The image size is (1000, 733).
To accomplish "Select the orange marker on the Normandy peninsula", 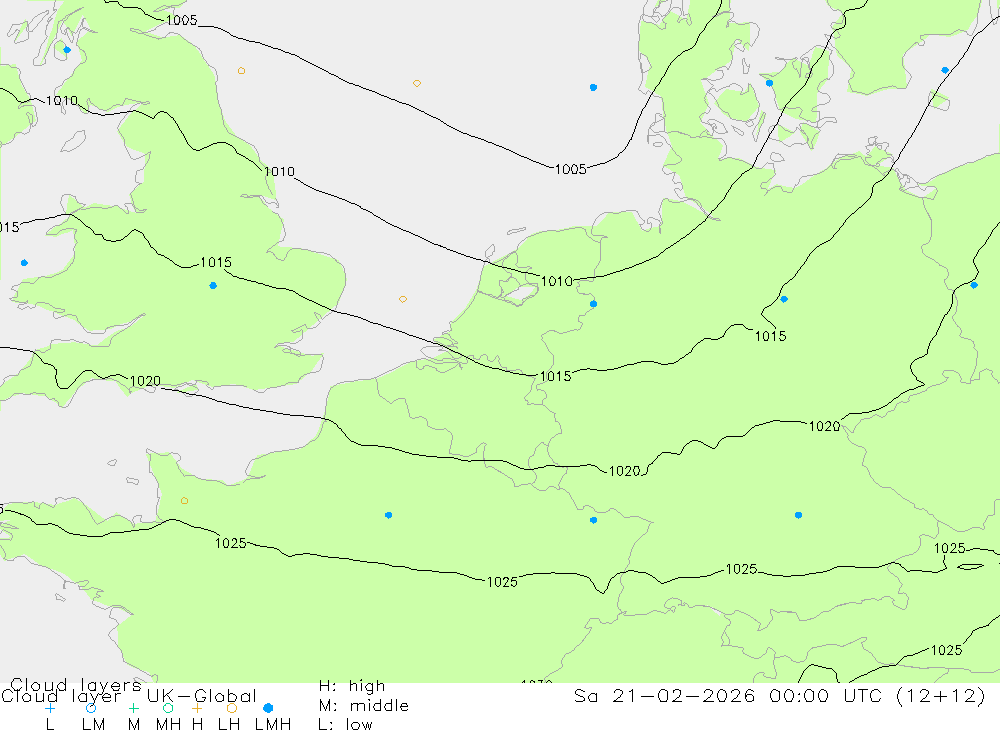I will [x=184, y=501].
